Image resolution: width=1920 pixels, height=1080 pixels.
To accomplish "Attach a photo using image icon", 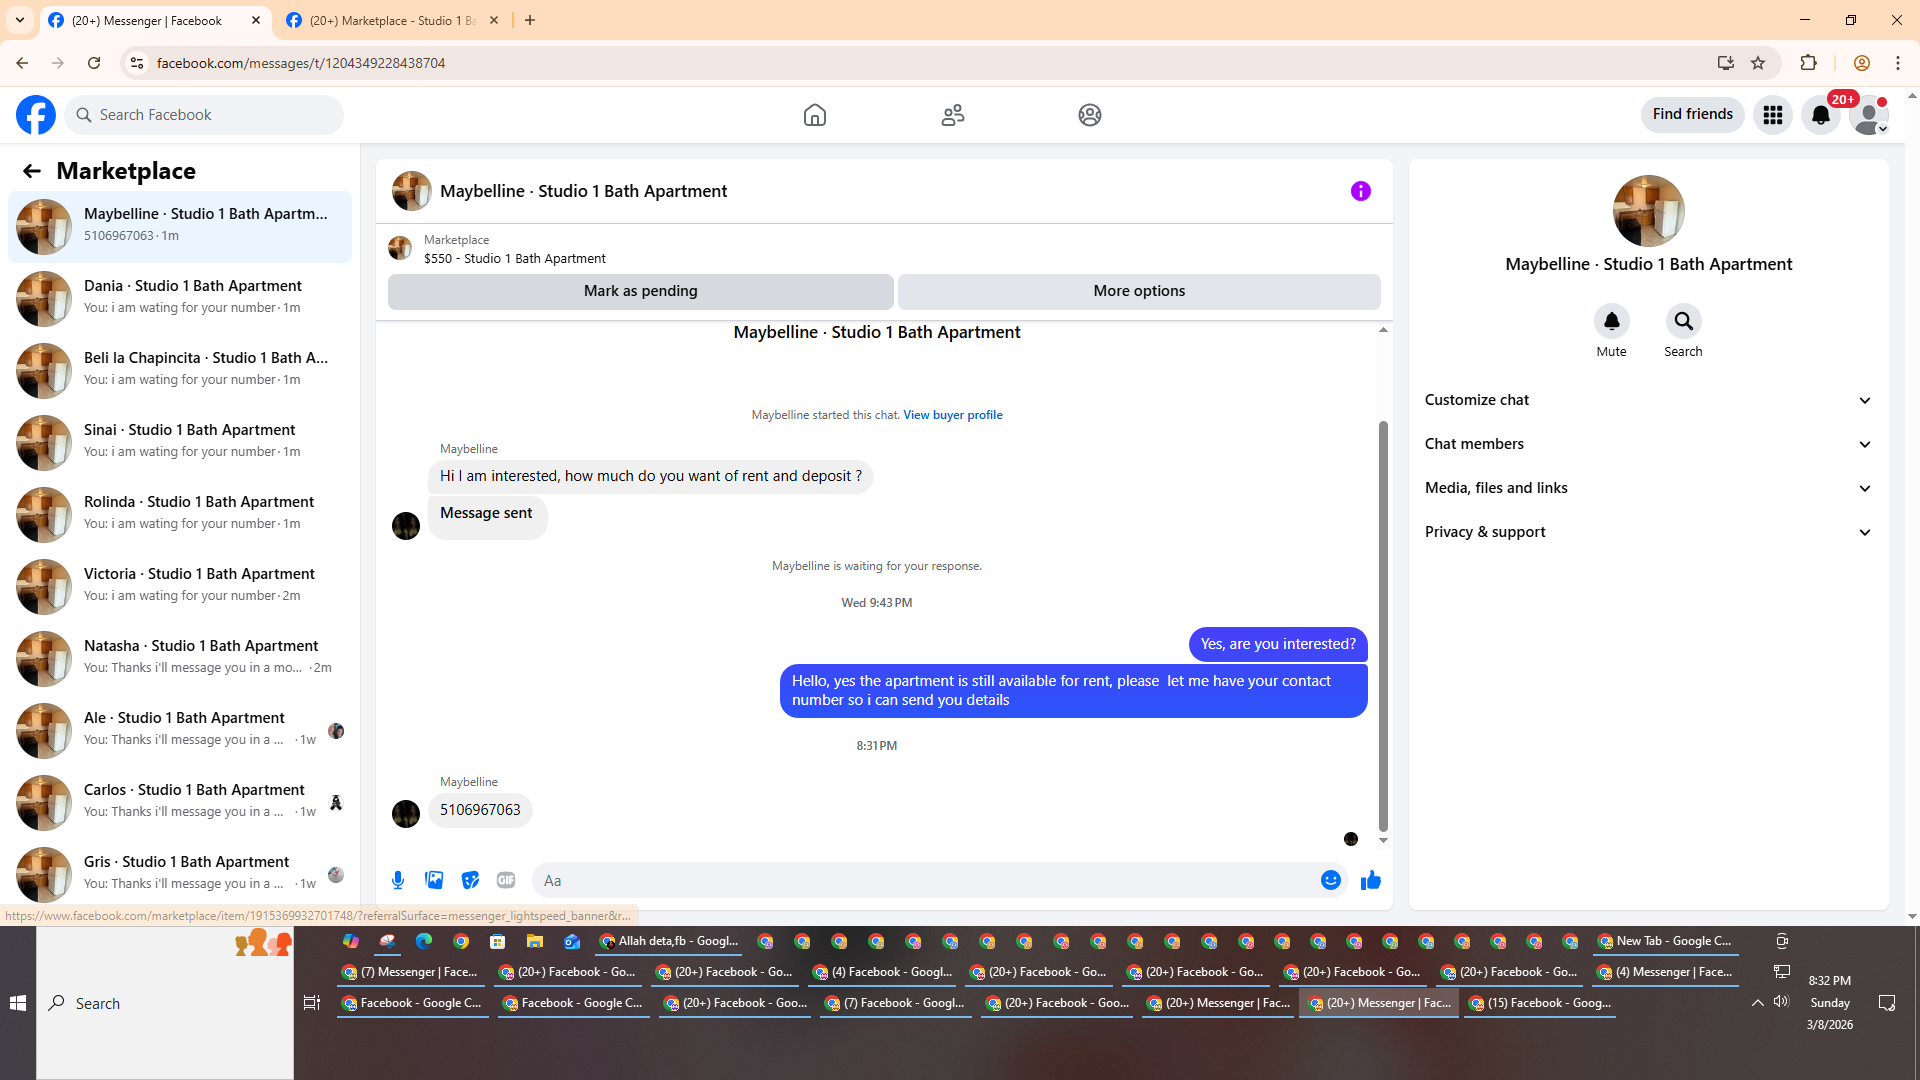I will [x=434, y=880].
